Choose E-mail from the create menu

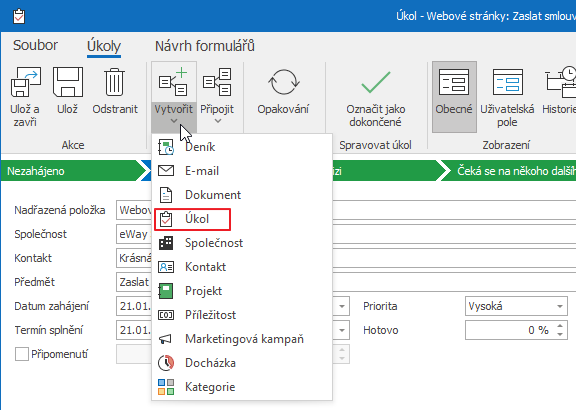point(242,171)
